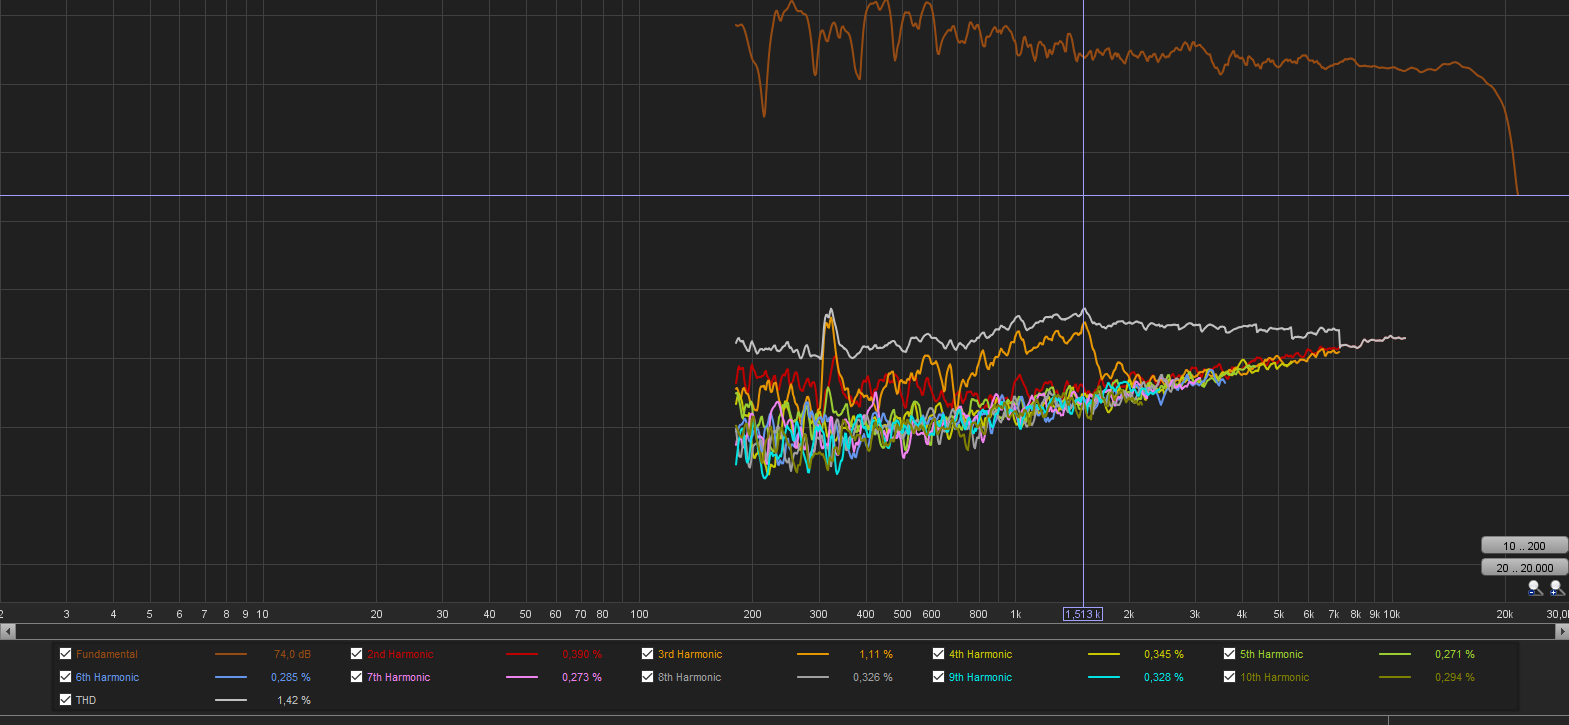The height and width of the screenshot is (725, 1569).
Task: Disable the 7th Harmonic checkbox
Action: pyautogui.click(x=356, y=677)
